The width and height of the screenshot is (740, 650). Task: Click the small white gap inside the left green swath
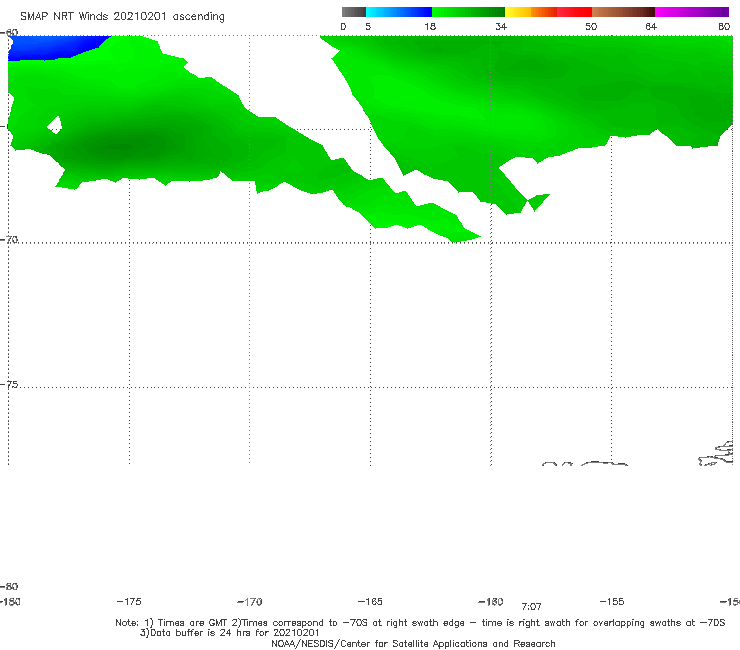point(55,125)
